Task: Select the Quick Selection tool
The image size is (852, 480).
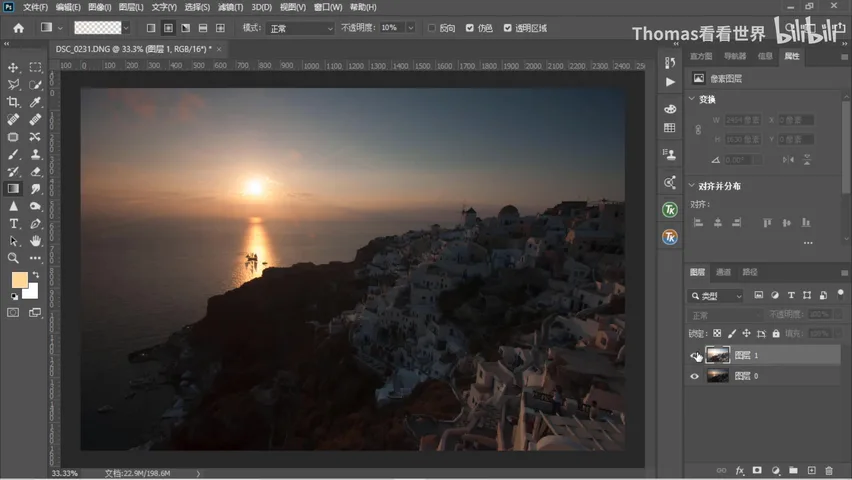Action: tap(35, 85)
